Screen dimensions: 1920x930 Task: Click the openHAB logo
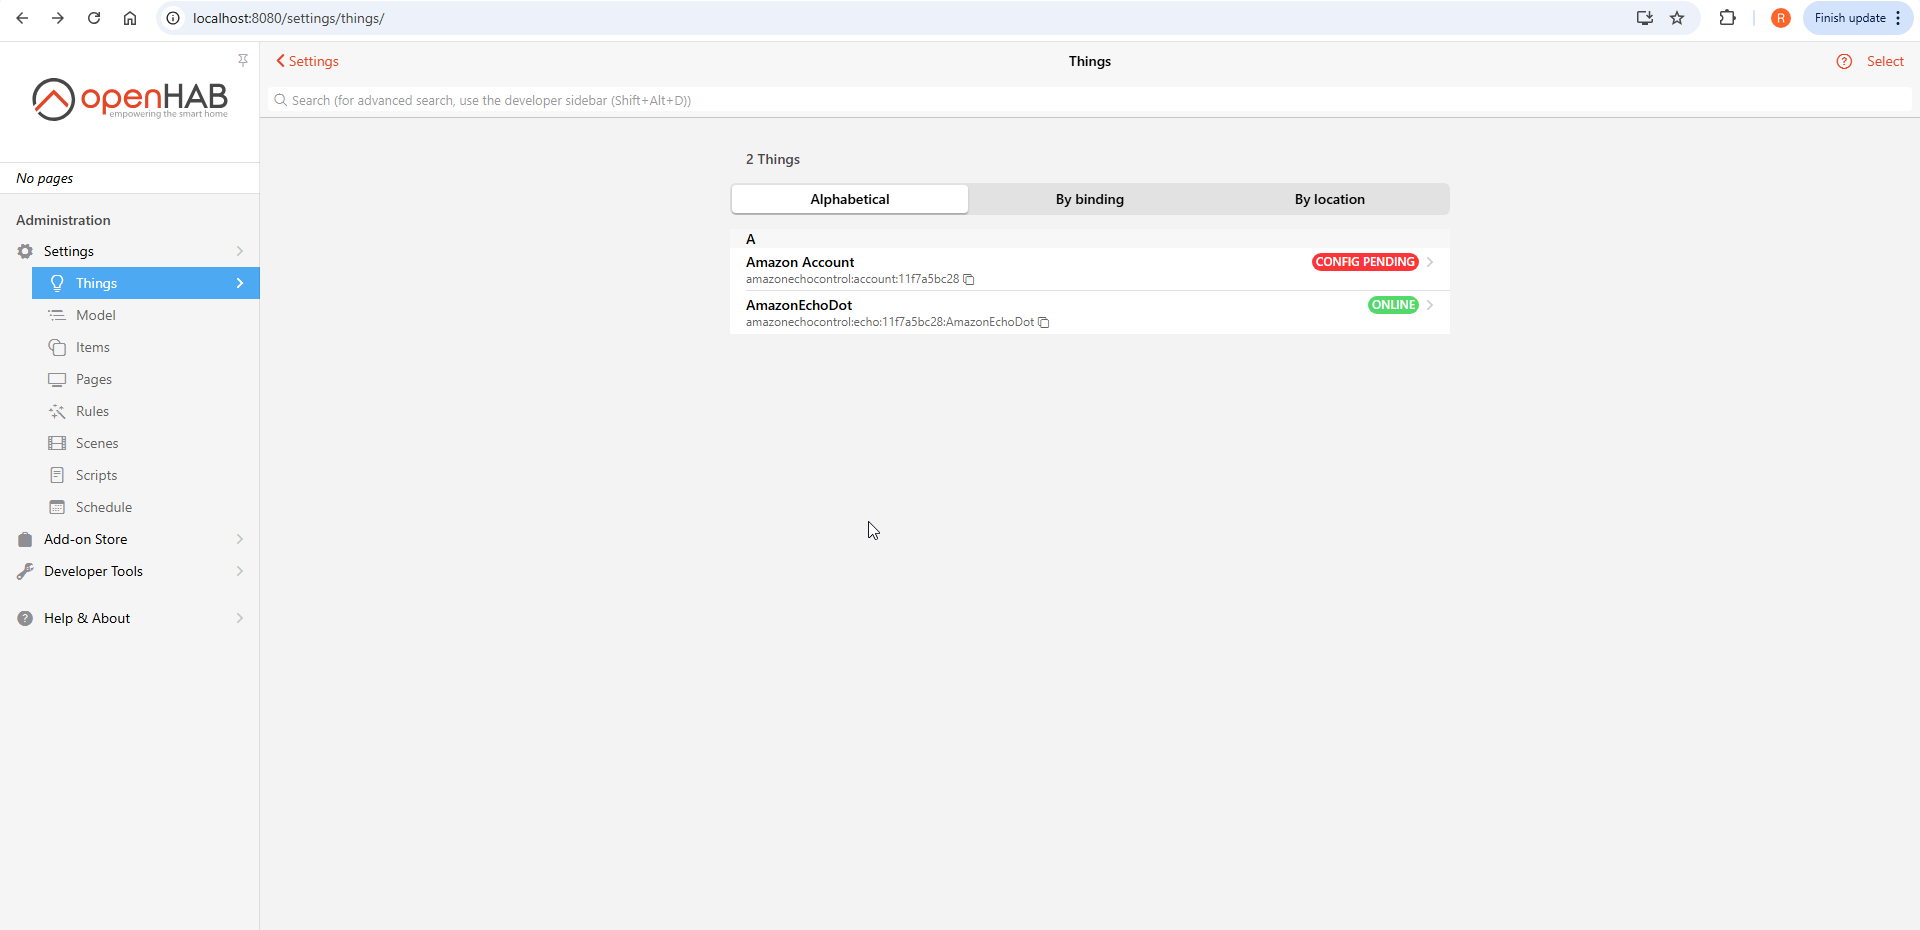click(130, 99)
